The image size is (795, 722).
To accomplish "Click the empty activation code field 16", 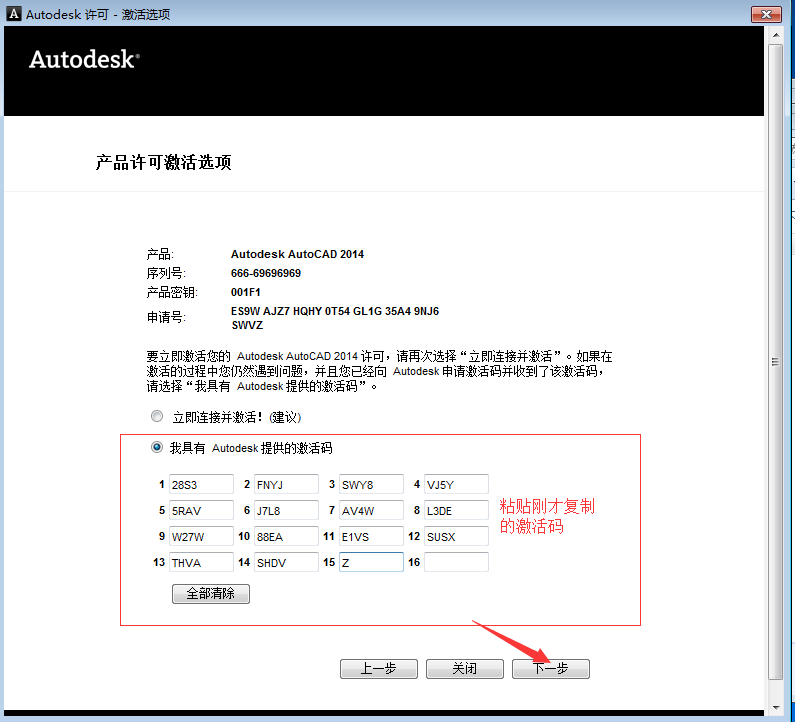I will pyautogui.click(x=456, y=563).
